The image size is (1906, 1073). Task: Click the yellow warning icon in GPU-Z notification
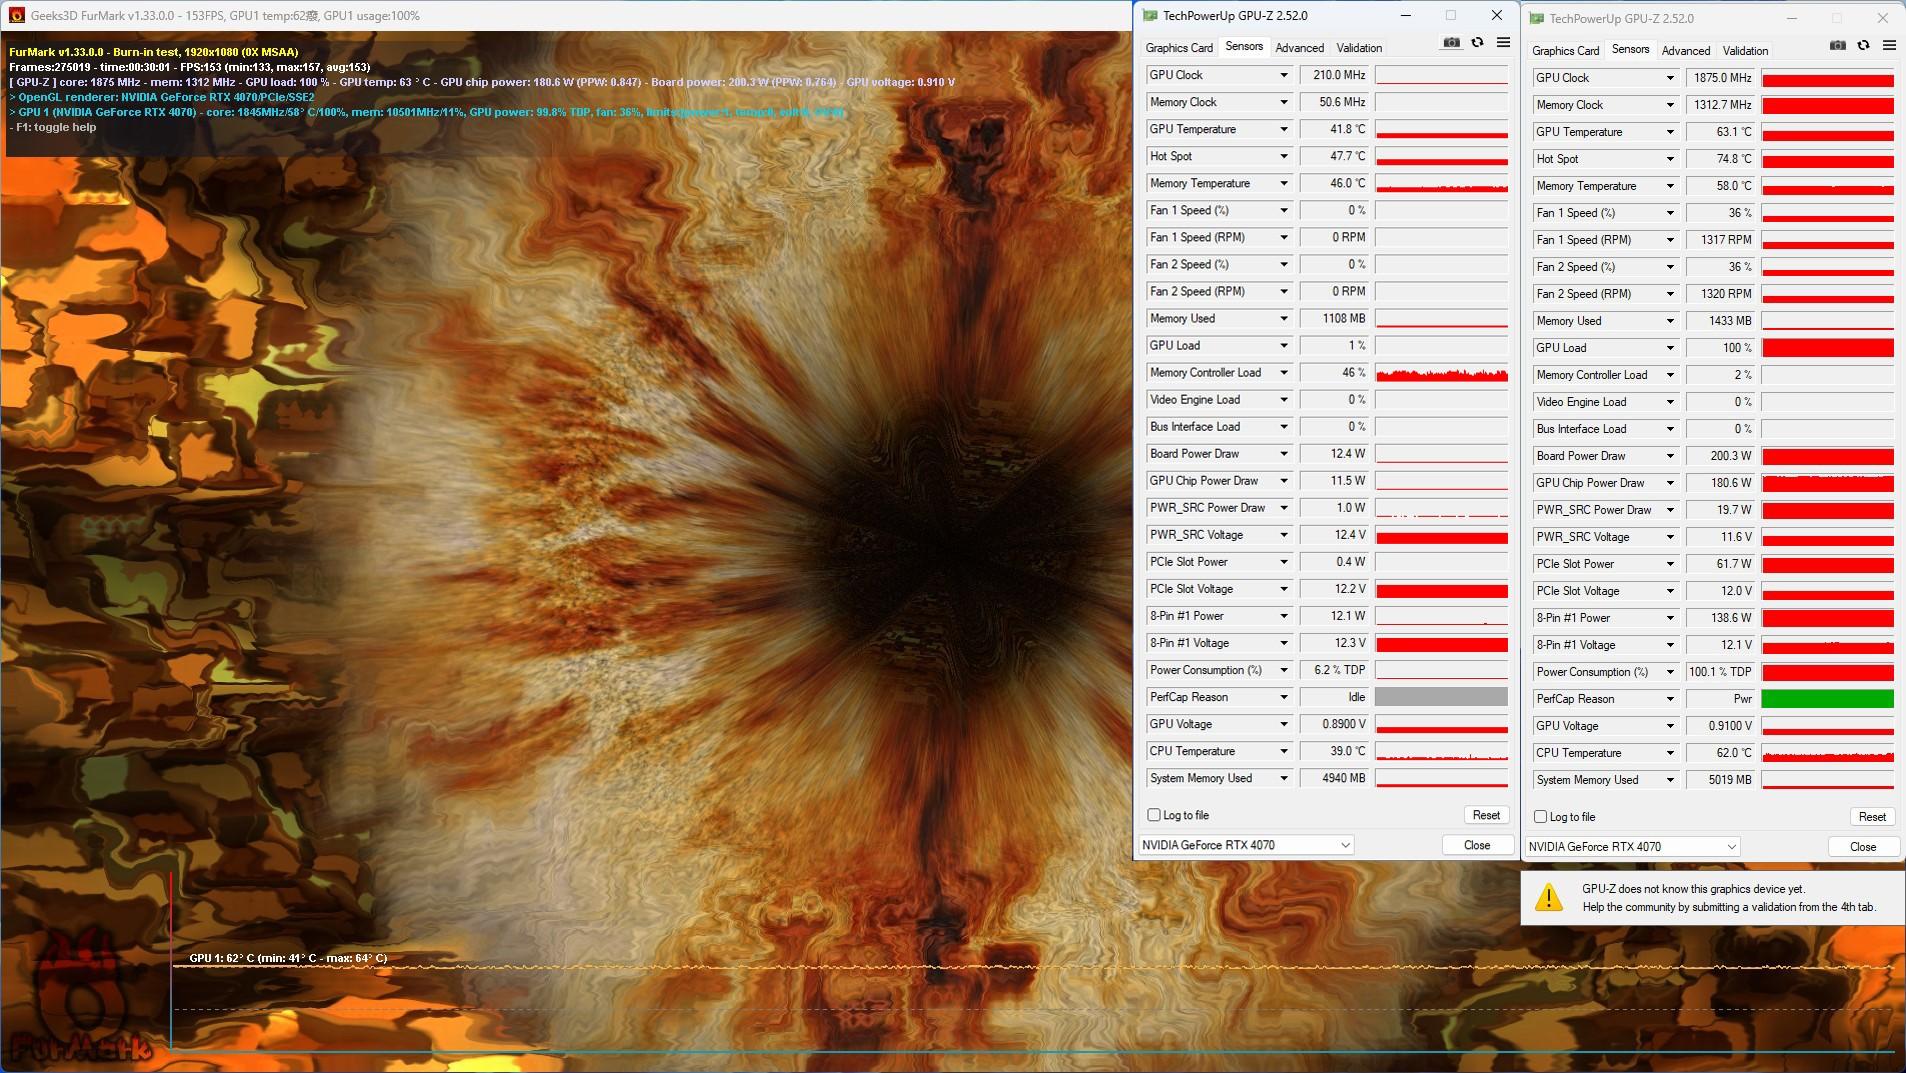click(x=1548, y=897)
